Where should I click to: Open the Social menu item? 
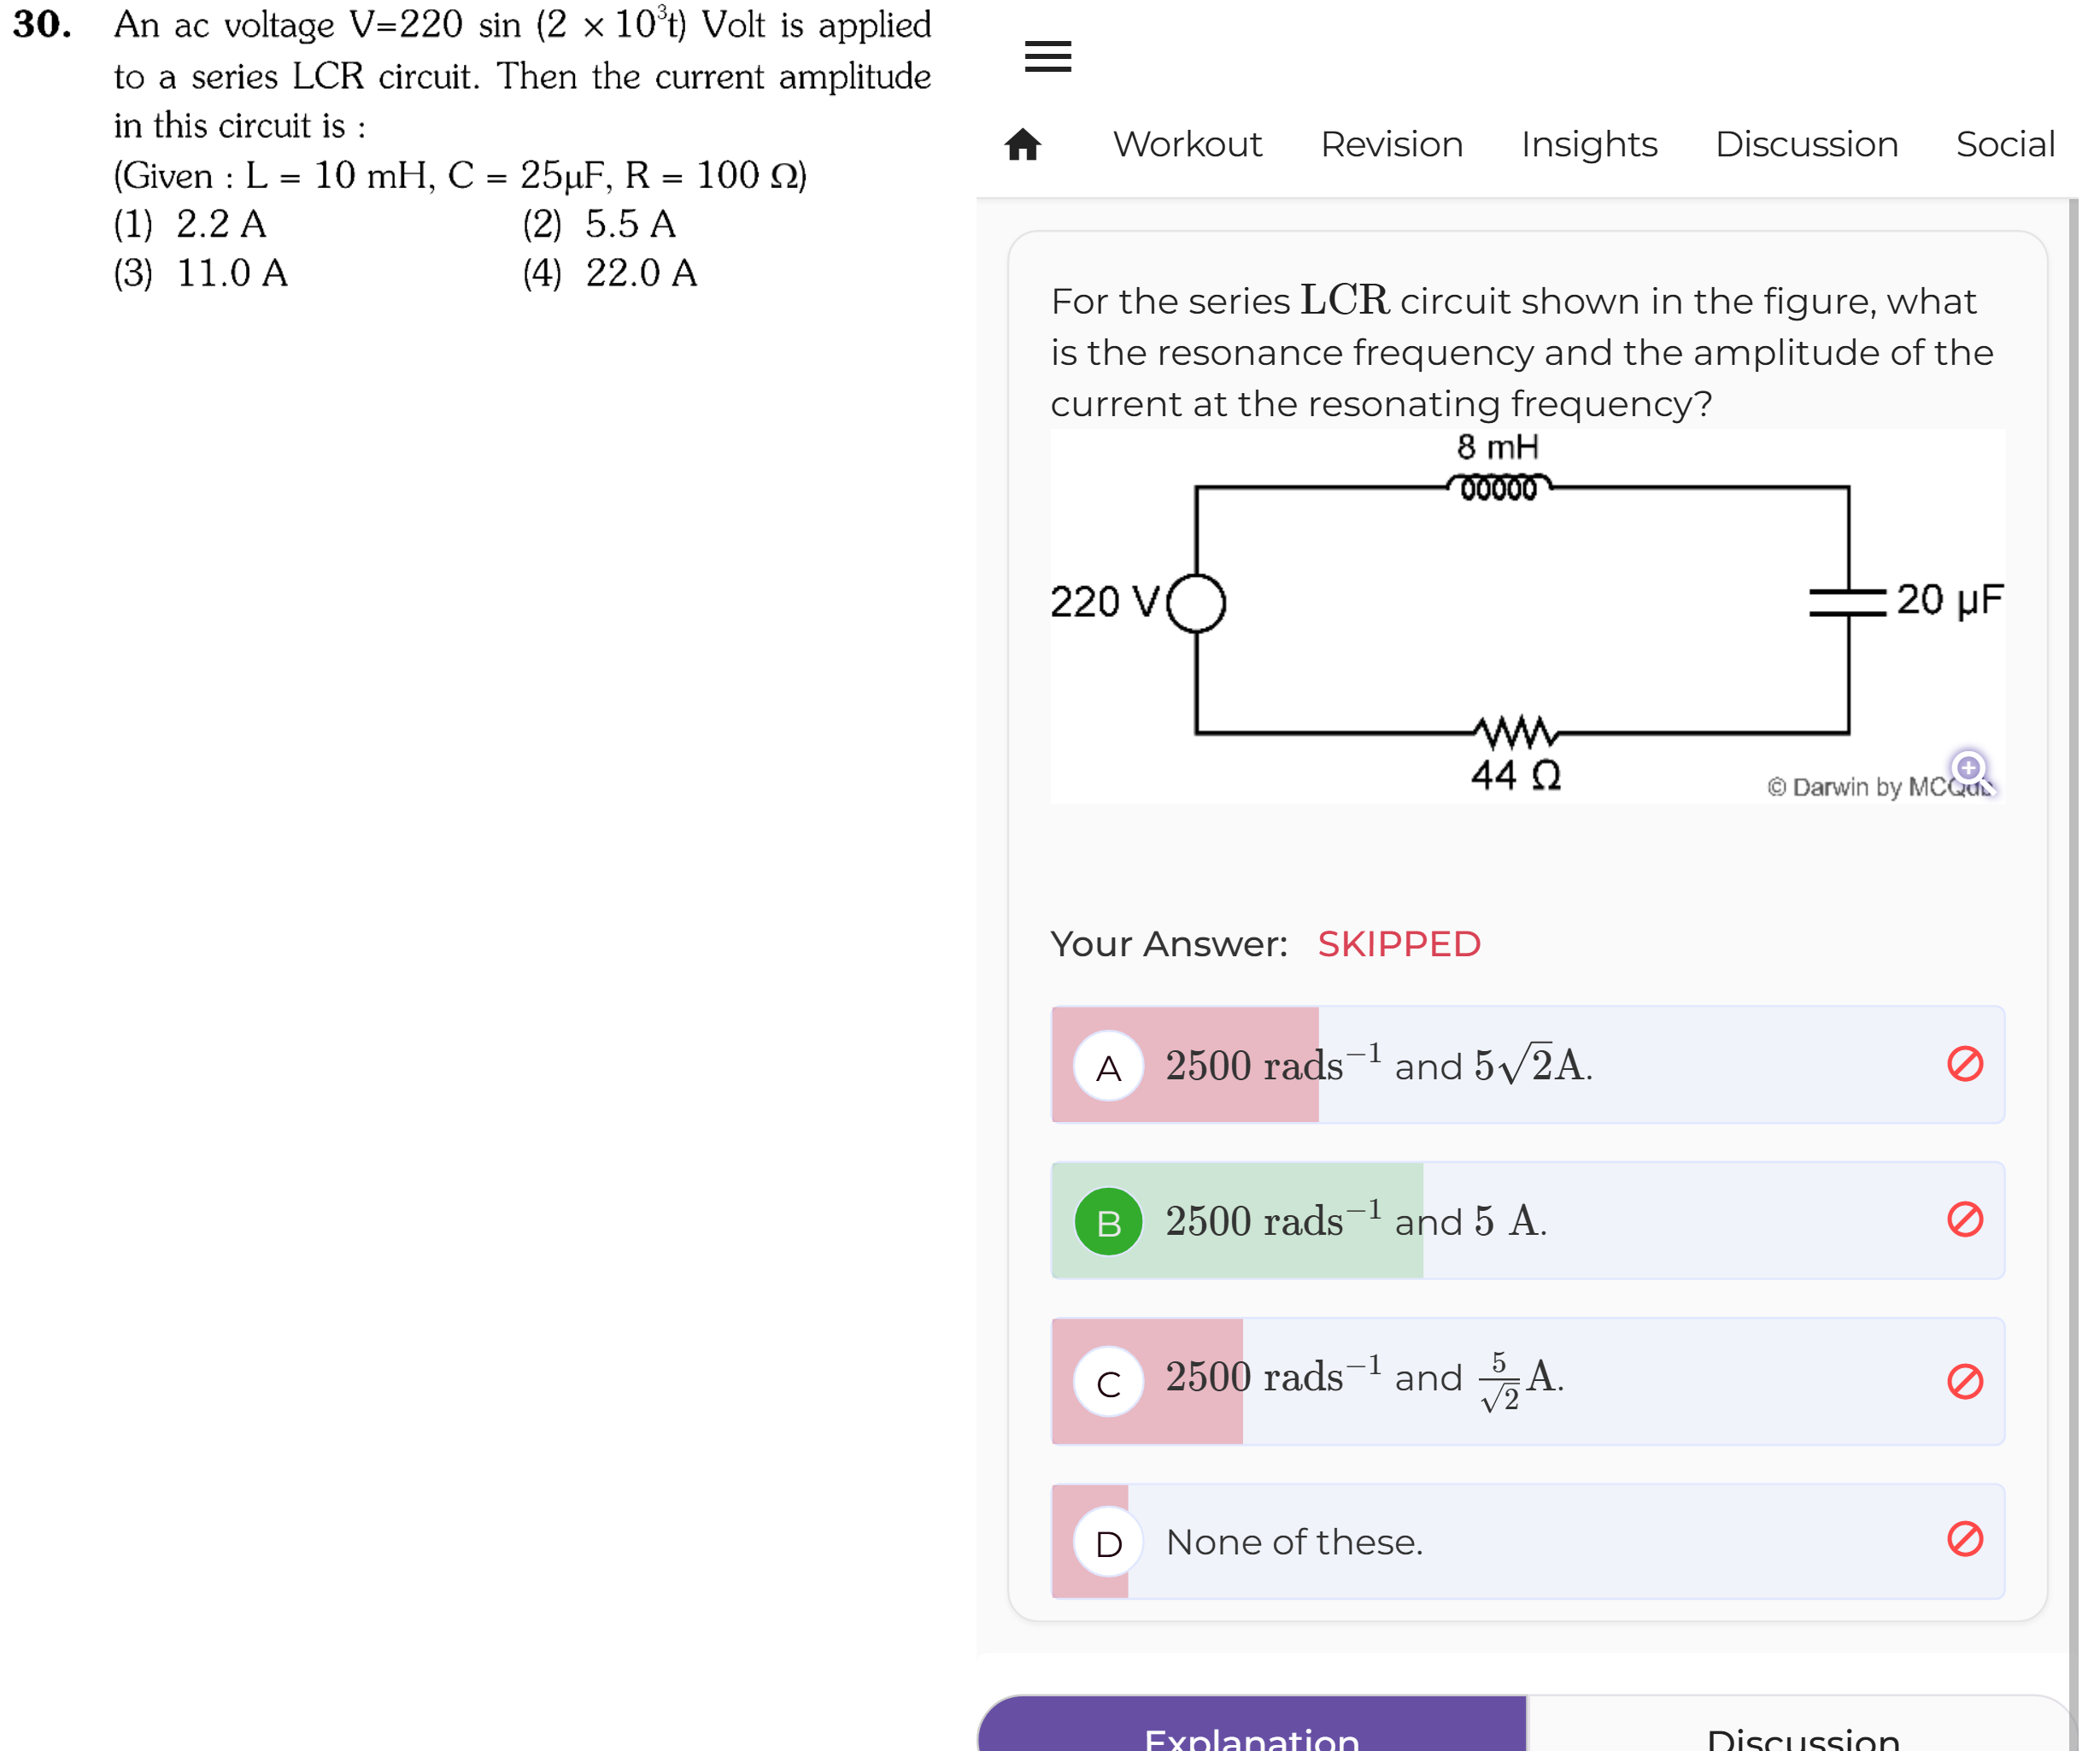2004,144
